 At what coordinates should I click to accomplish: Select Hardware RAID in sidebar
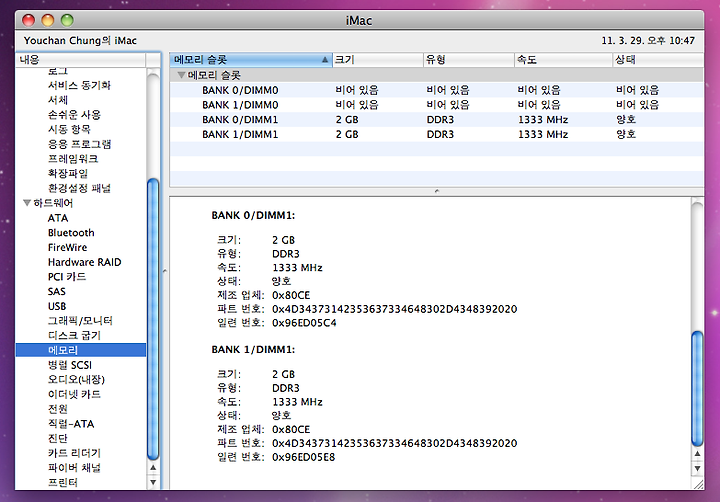84,262
